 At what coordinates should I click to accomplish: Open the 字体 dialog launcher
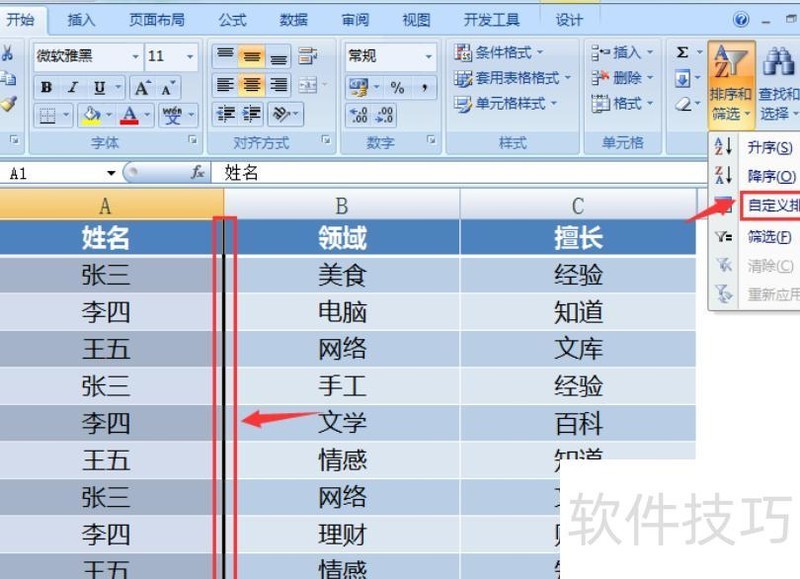[x=192, y=140]
